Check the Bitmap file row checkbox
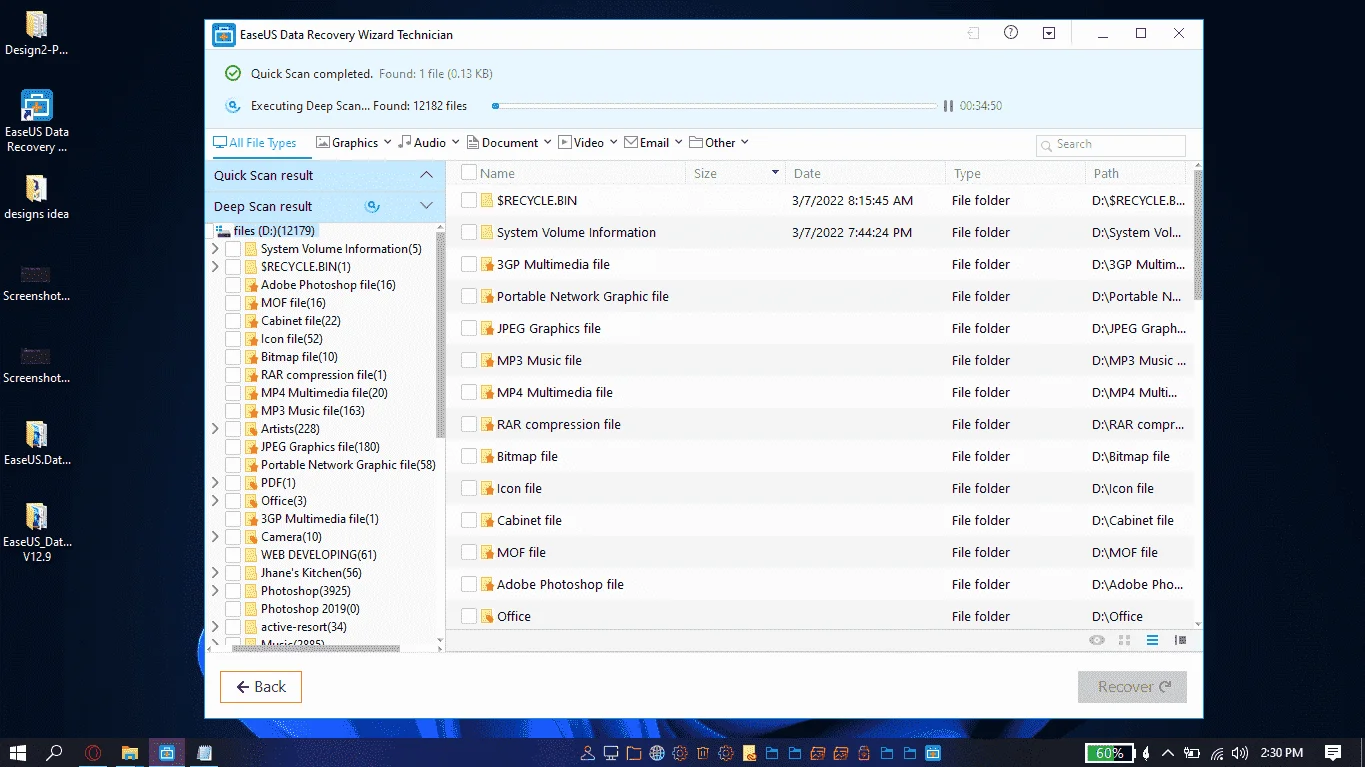This screenshot has width=1365, height=767. 468,456
